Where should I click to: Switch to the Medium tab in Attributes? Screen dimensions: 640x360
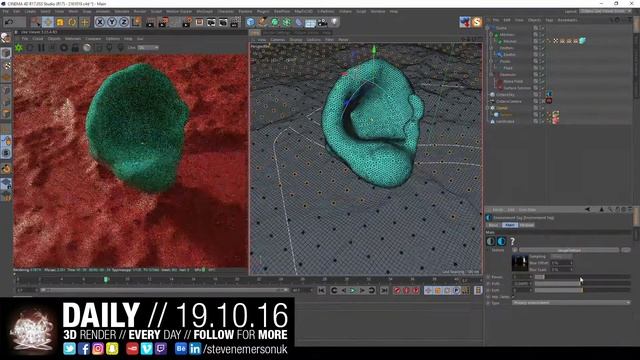527,225
